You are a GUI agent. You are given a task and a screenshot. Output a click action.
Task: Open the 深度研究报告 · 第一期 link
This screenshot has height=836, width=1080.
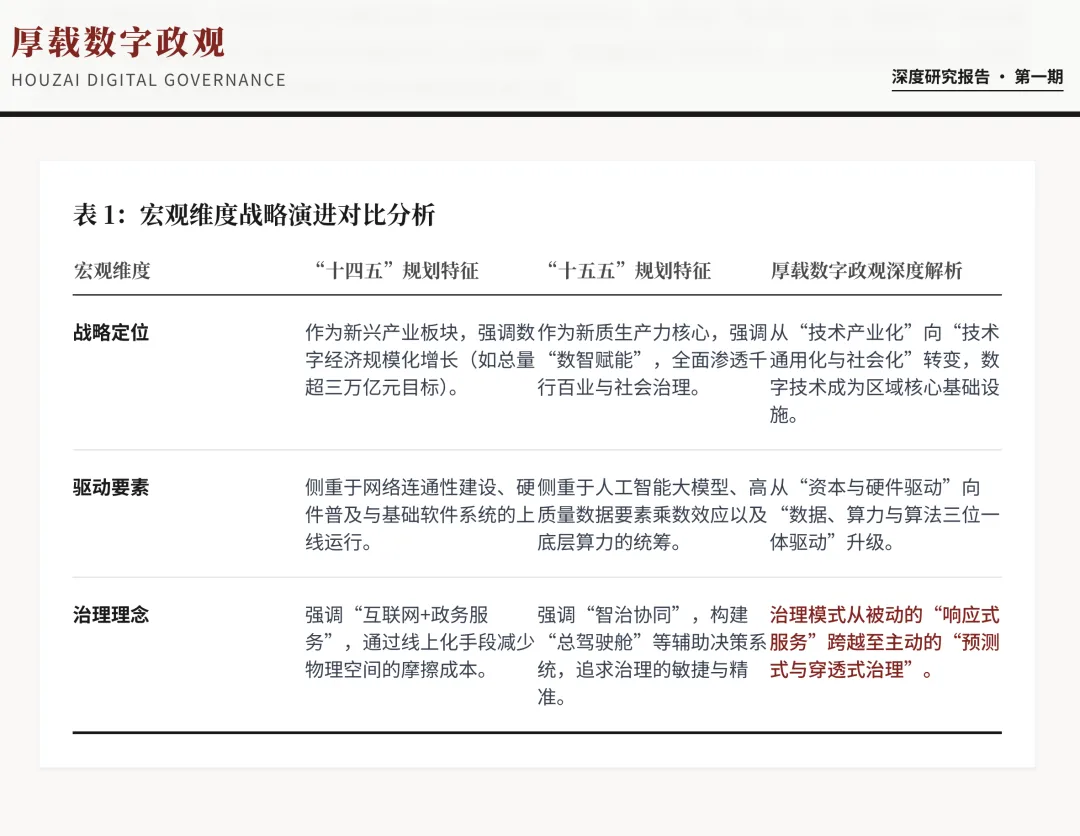point(977,77)
